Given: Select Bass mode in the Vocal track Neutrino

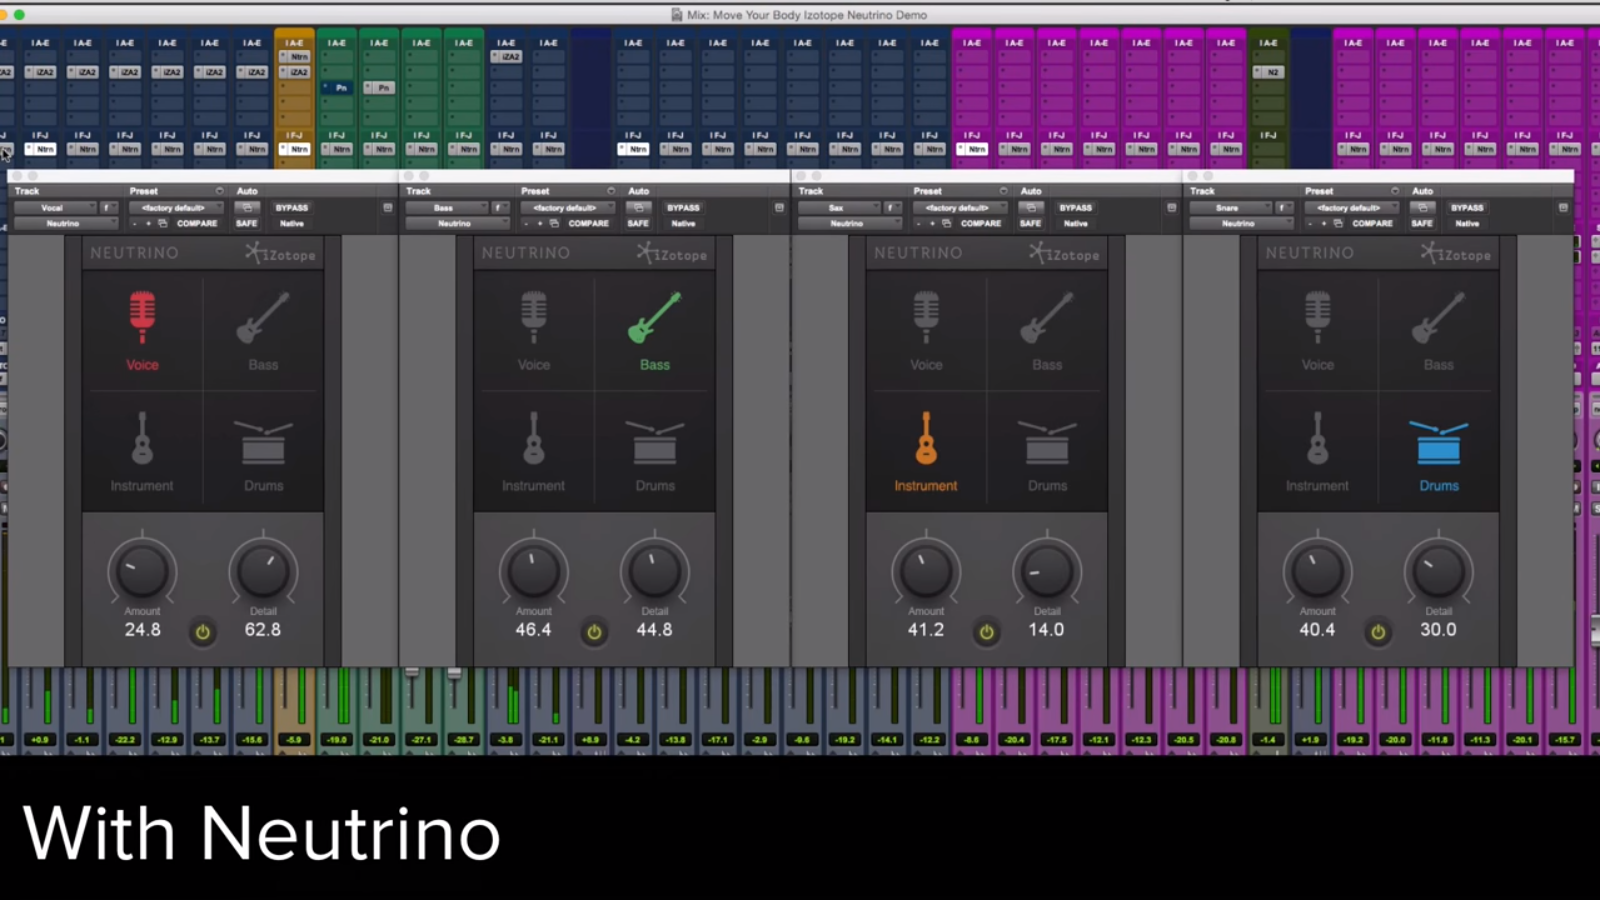Looking at the screenshot, I should point(263,331).
